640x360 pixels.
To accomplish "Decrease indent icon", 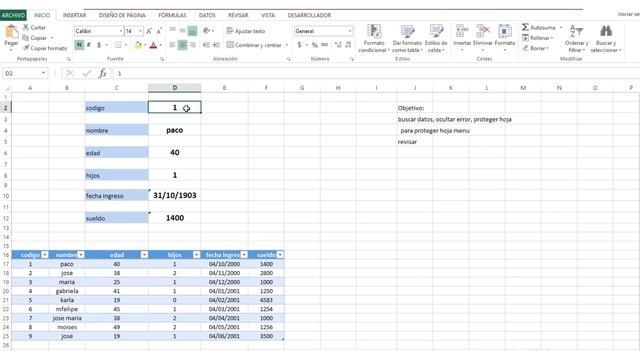I will tap(206, 45).
